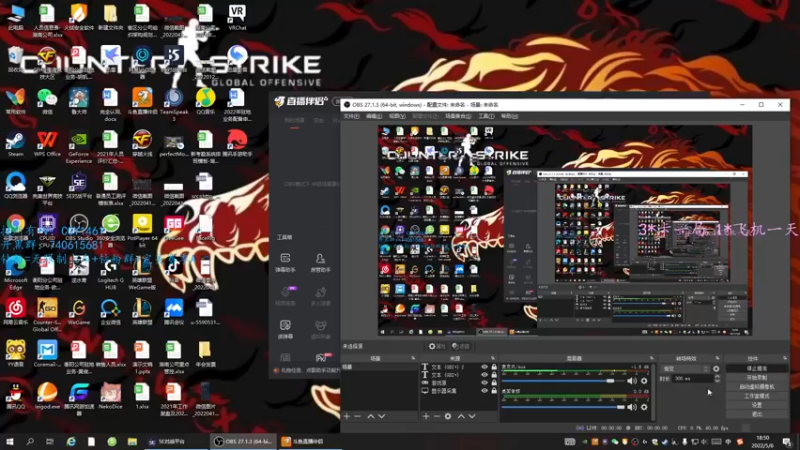Move the selected source down
This screenshot has width=800, height=450.
coord(472,416)
